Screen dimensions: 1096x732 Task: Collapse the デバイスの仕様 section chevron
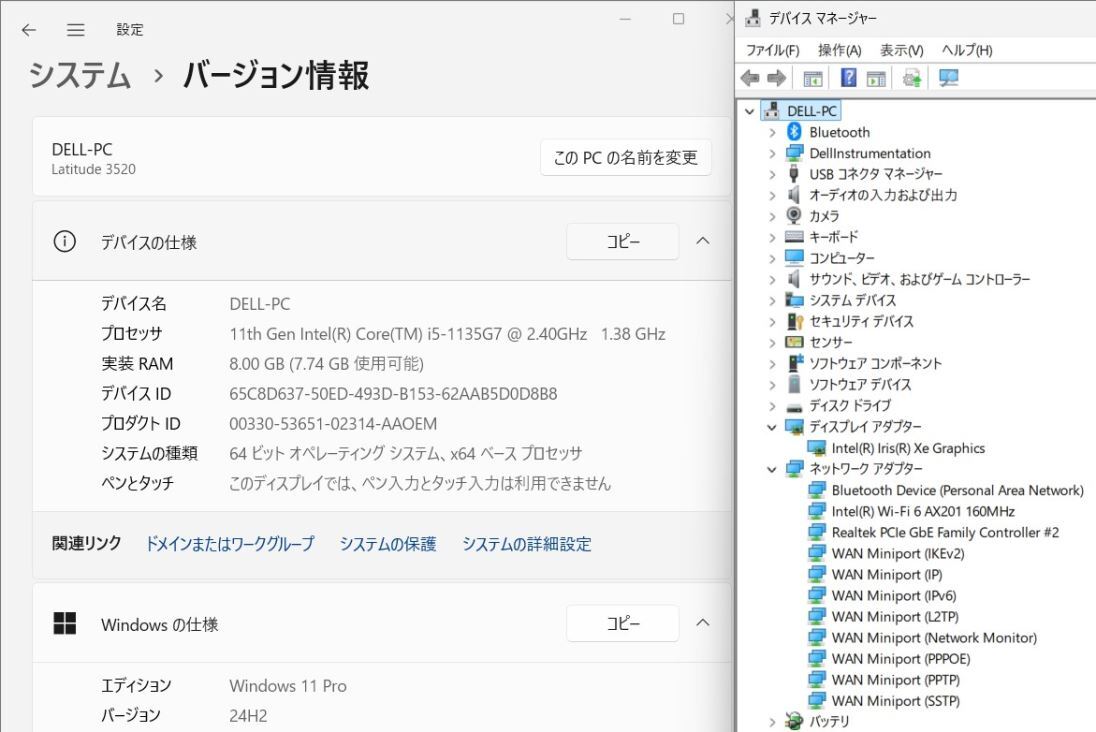pos(702,241)
